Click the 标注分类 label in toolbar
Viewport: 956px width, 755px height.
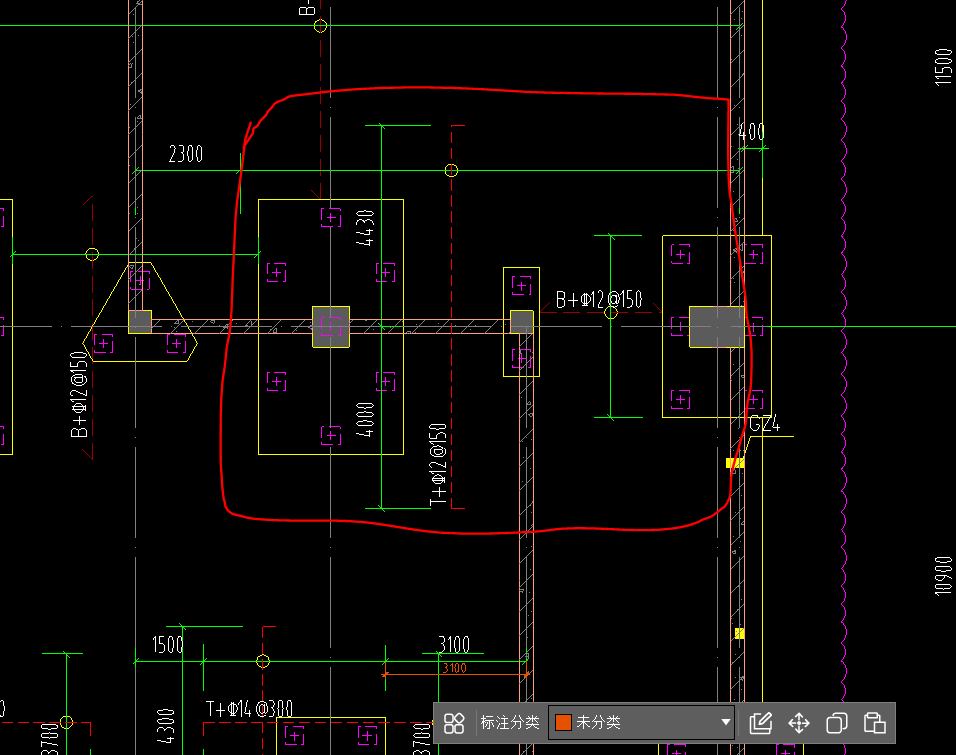point(509,722)
